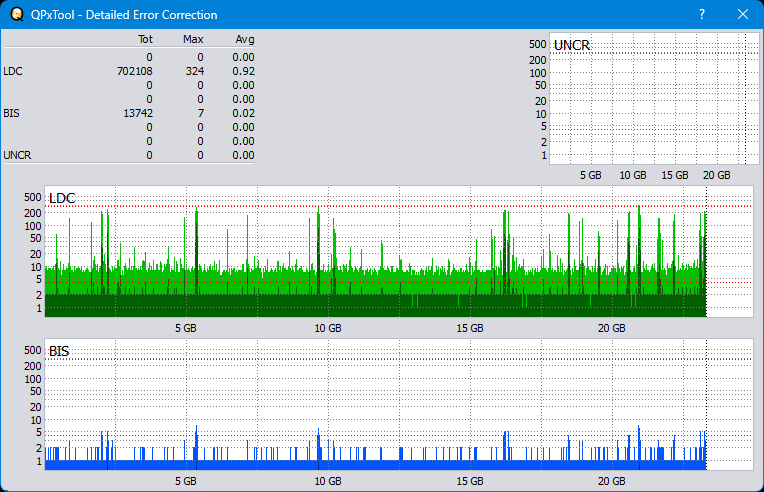This screenshot has width=764, height=492.
Task: Close the Detailed Error Correction window
Action: tap(743, 14)
